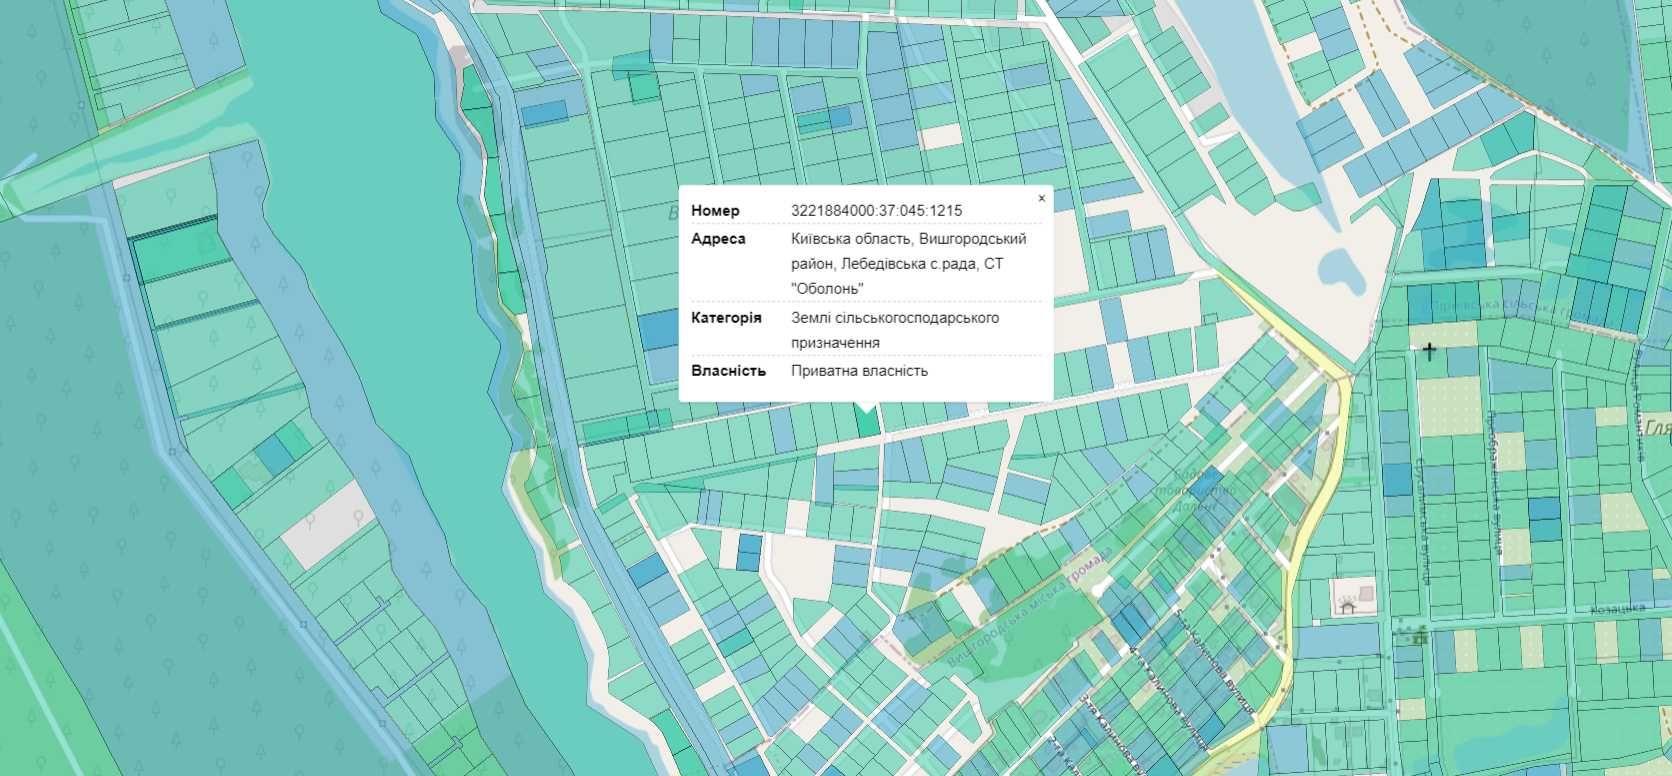This screenshot has width=1672, height=776.
Task: Click 'Землі сільськогосподарського призначення' category value
Action: coord(895,330)
